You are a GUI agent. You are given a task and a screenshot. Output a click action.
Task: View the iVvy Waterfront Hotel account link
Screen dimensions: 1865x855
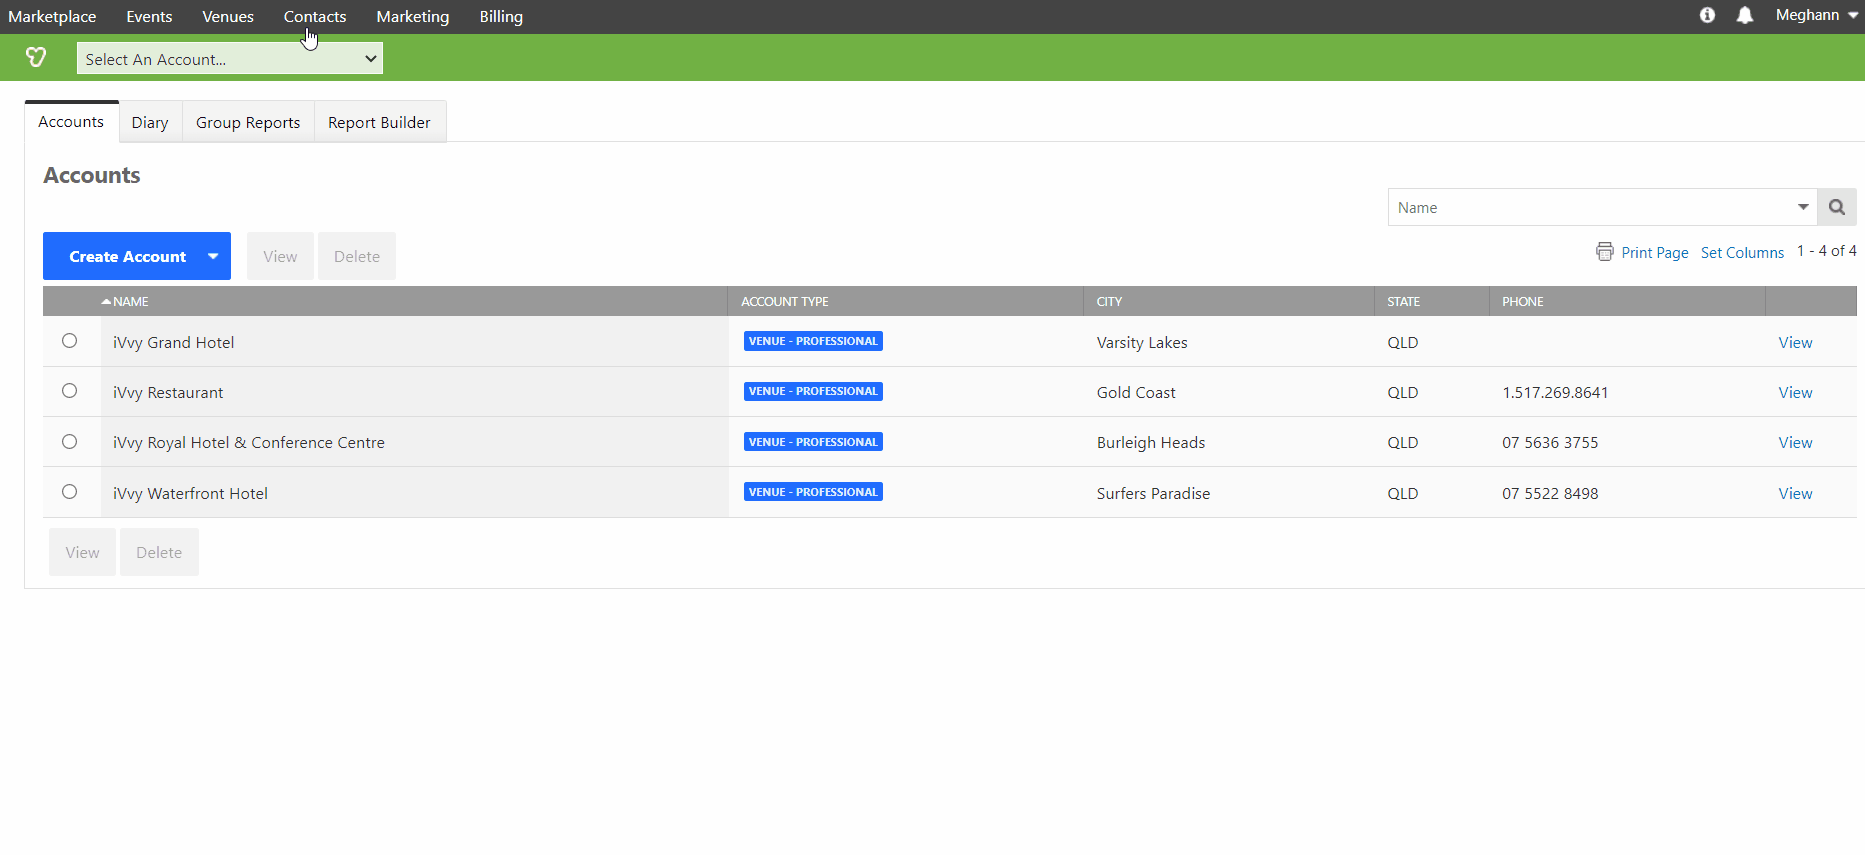point(1795,493)
